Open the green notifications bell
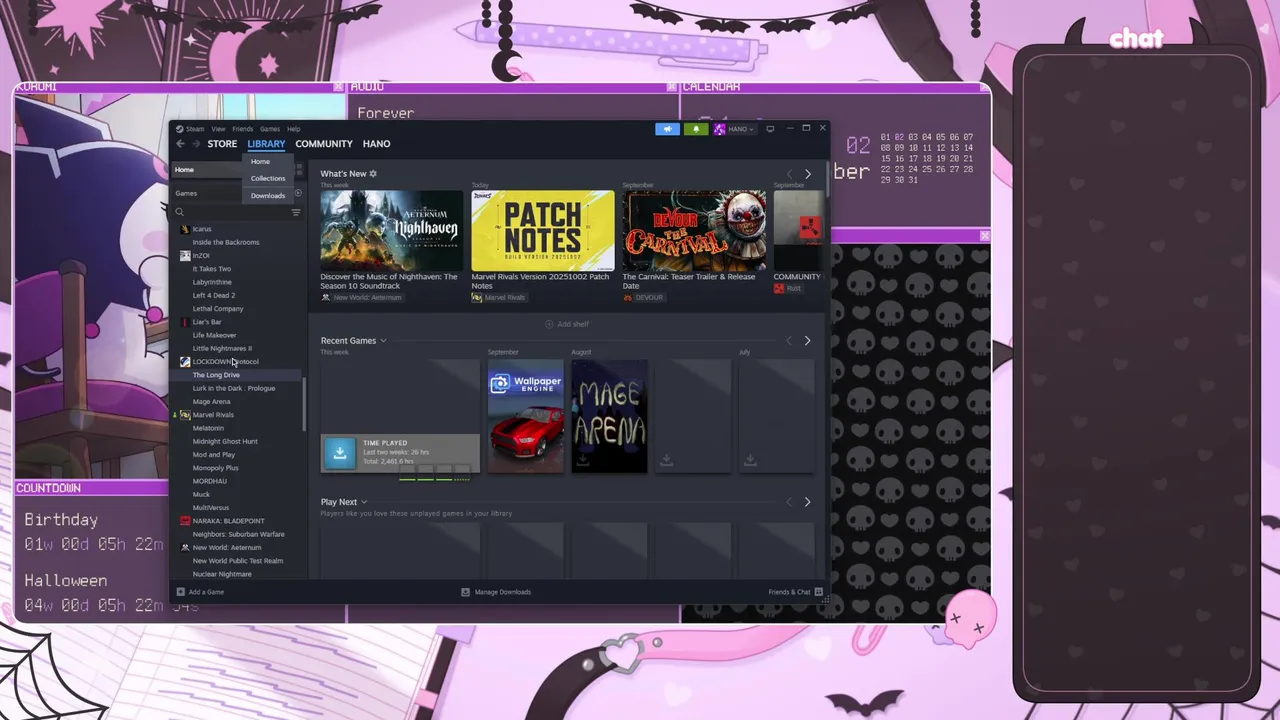The width and height of the screenshot is (1280, 720). click(696, 129)
